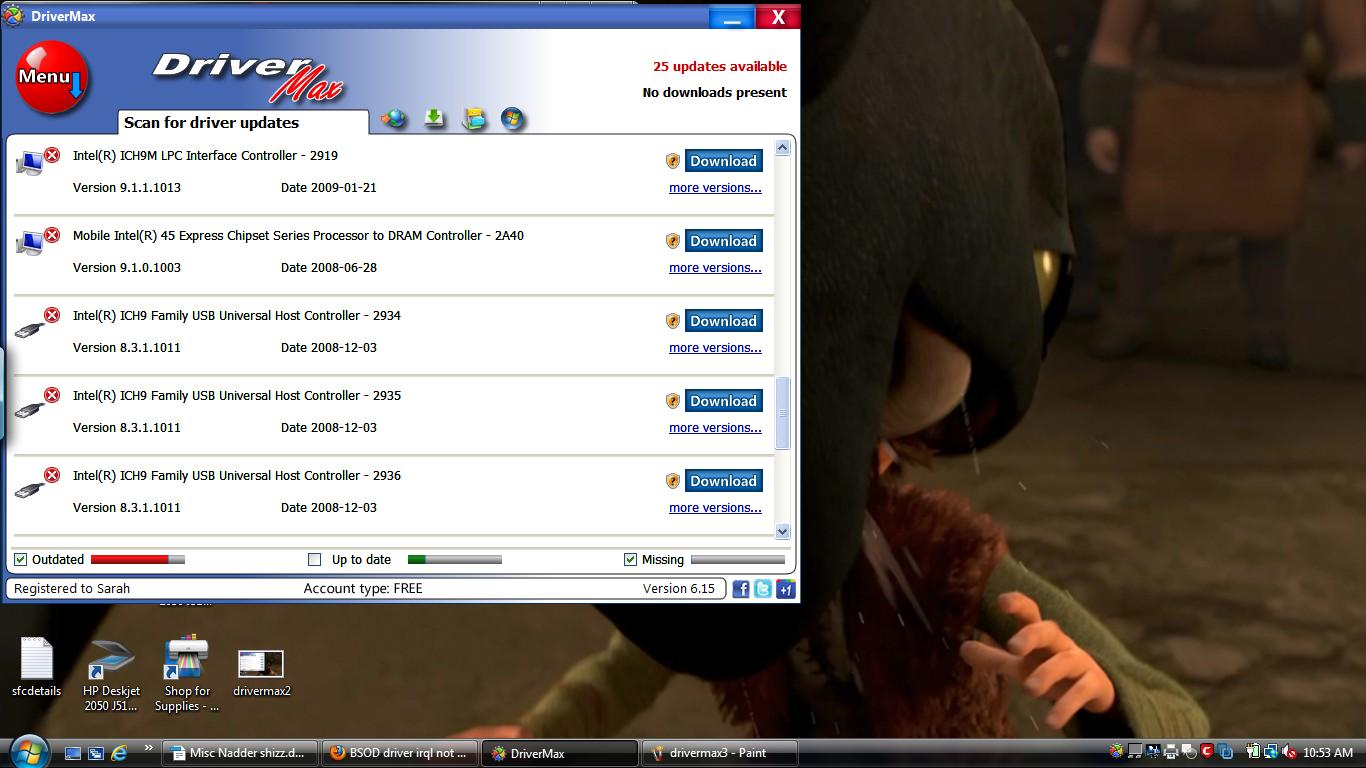Select the 'Date 2009-01-21' text

329,187
